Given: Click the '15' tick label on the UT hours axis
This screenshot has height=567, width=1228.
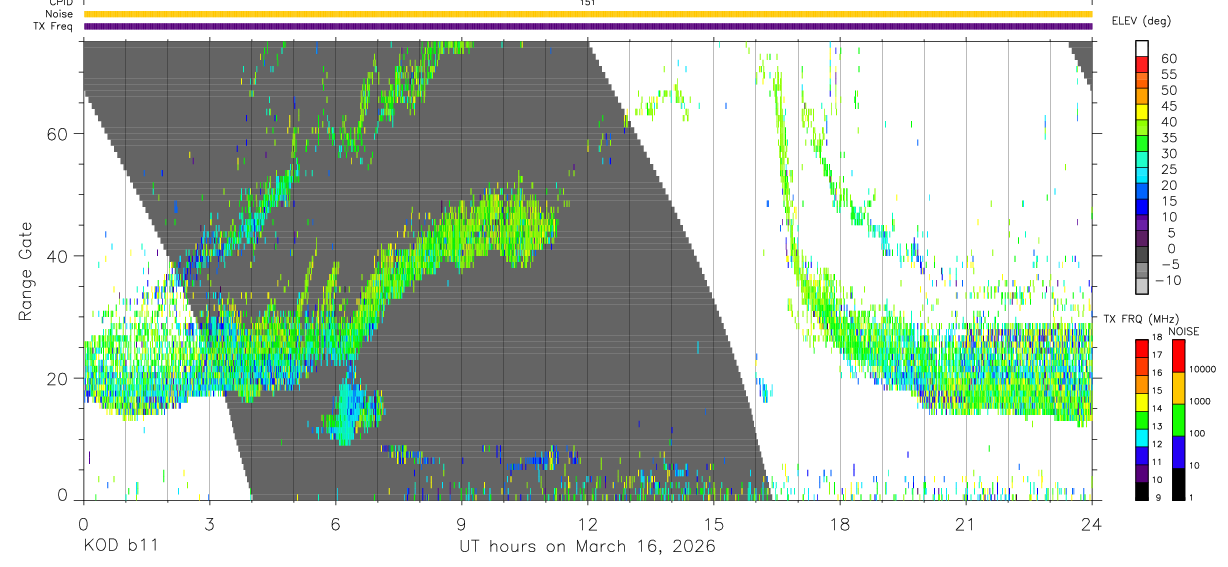Looking at the screenshot, I should [x=713, y=524].
